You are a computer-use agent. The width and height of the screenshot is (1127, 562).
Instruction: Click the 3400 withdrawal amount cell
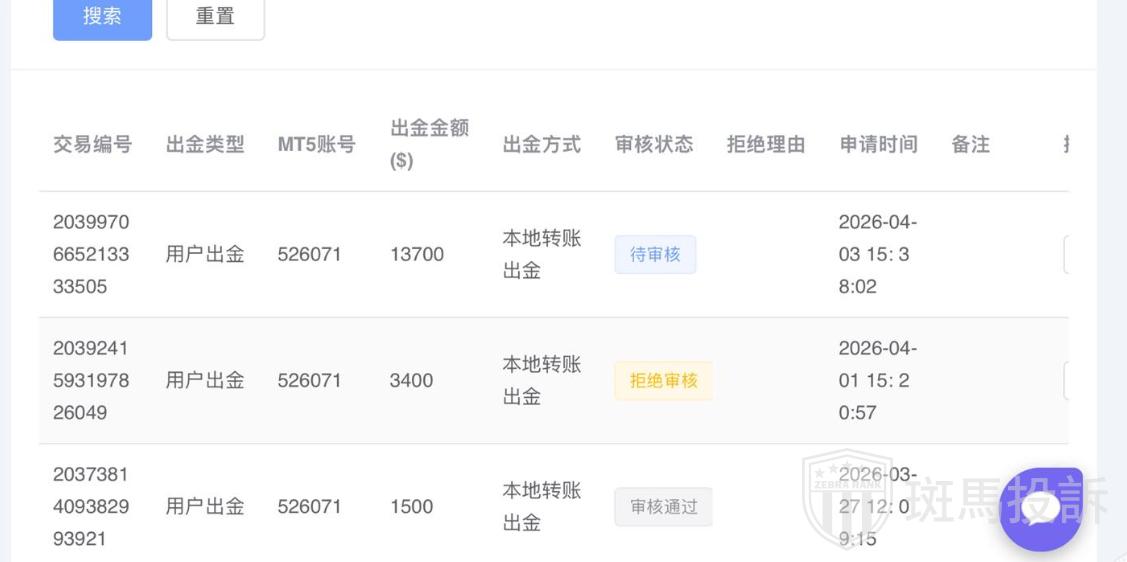tap(411, 381)
